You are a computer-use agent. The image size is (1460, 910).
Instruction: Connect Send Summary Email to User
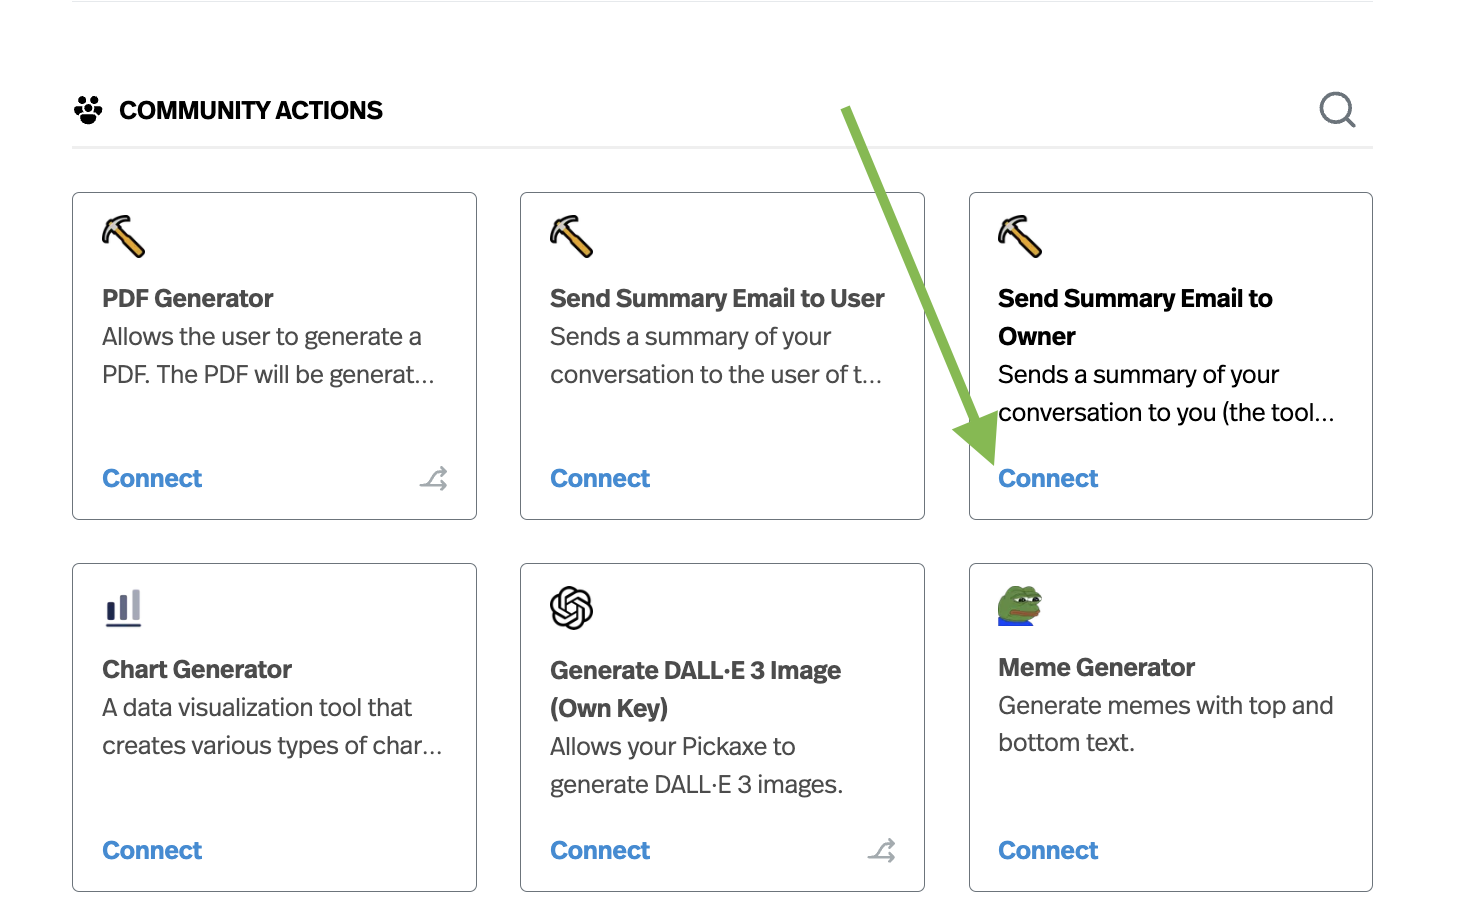pyautogui.click(x=600, y=479)
